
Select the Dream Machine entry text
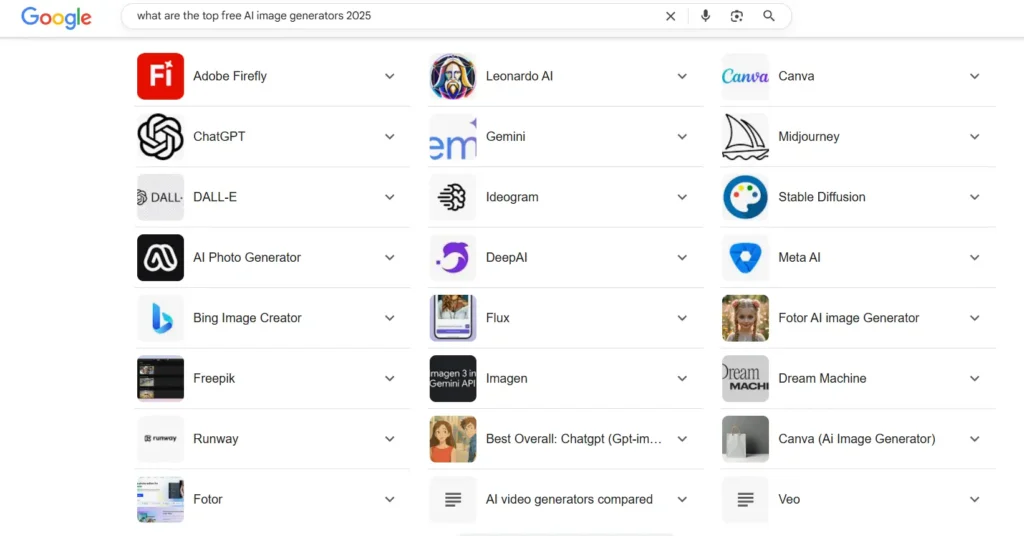pos(822,379)
